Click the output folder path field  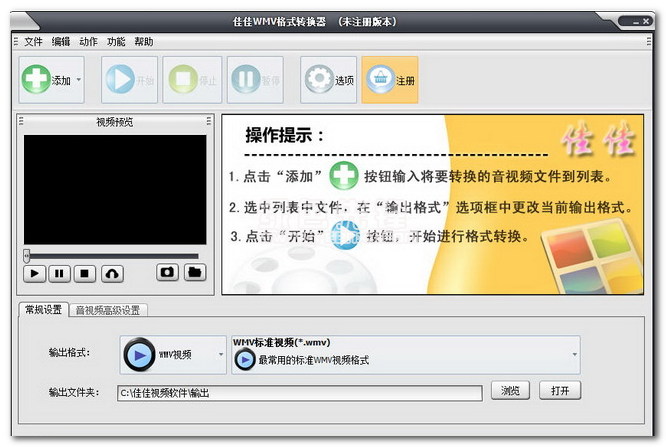click(300, 393)
